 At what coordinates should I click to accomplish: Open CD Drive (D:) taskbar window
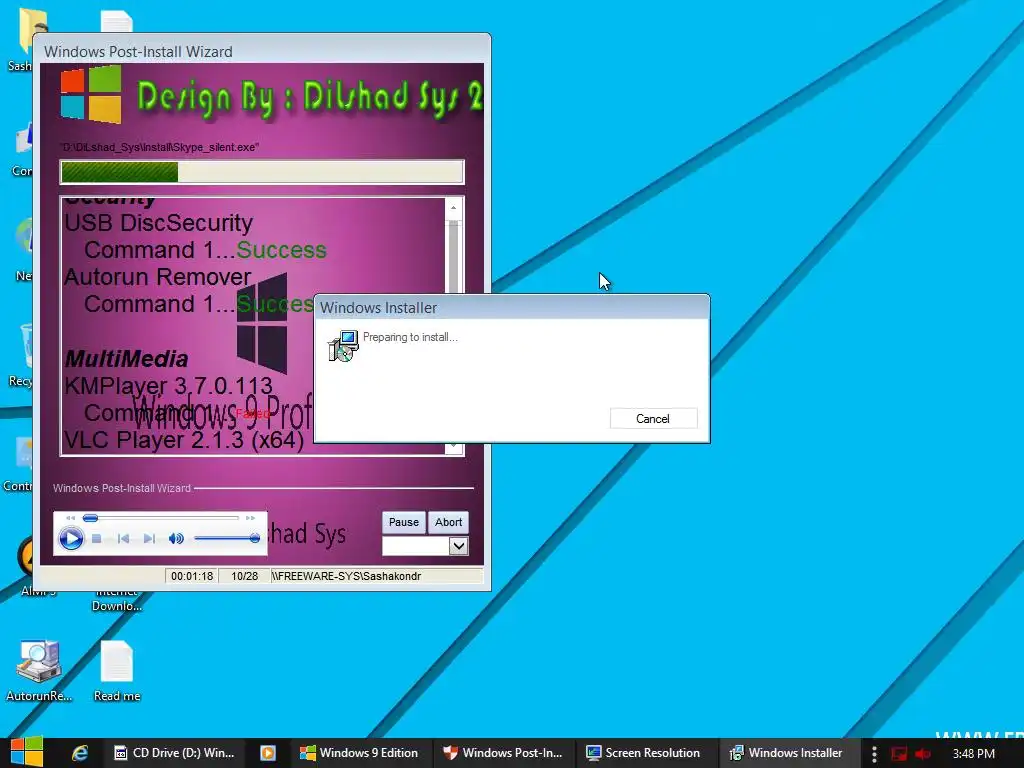point(174,753)
